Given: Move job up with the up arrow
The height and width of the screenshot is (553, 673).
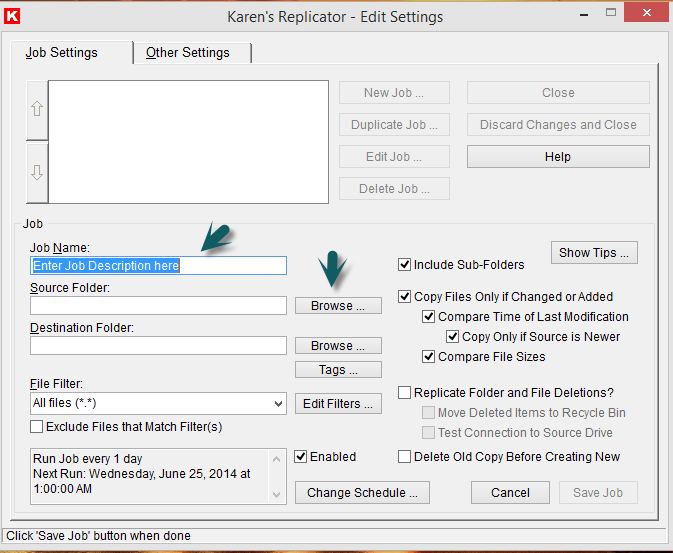Looking at the screenshot, I should point(37,109).
